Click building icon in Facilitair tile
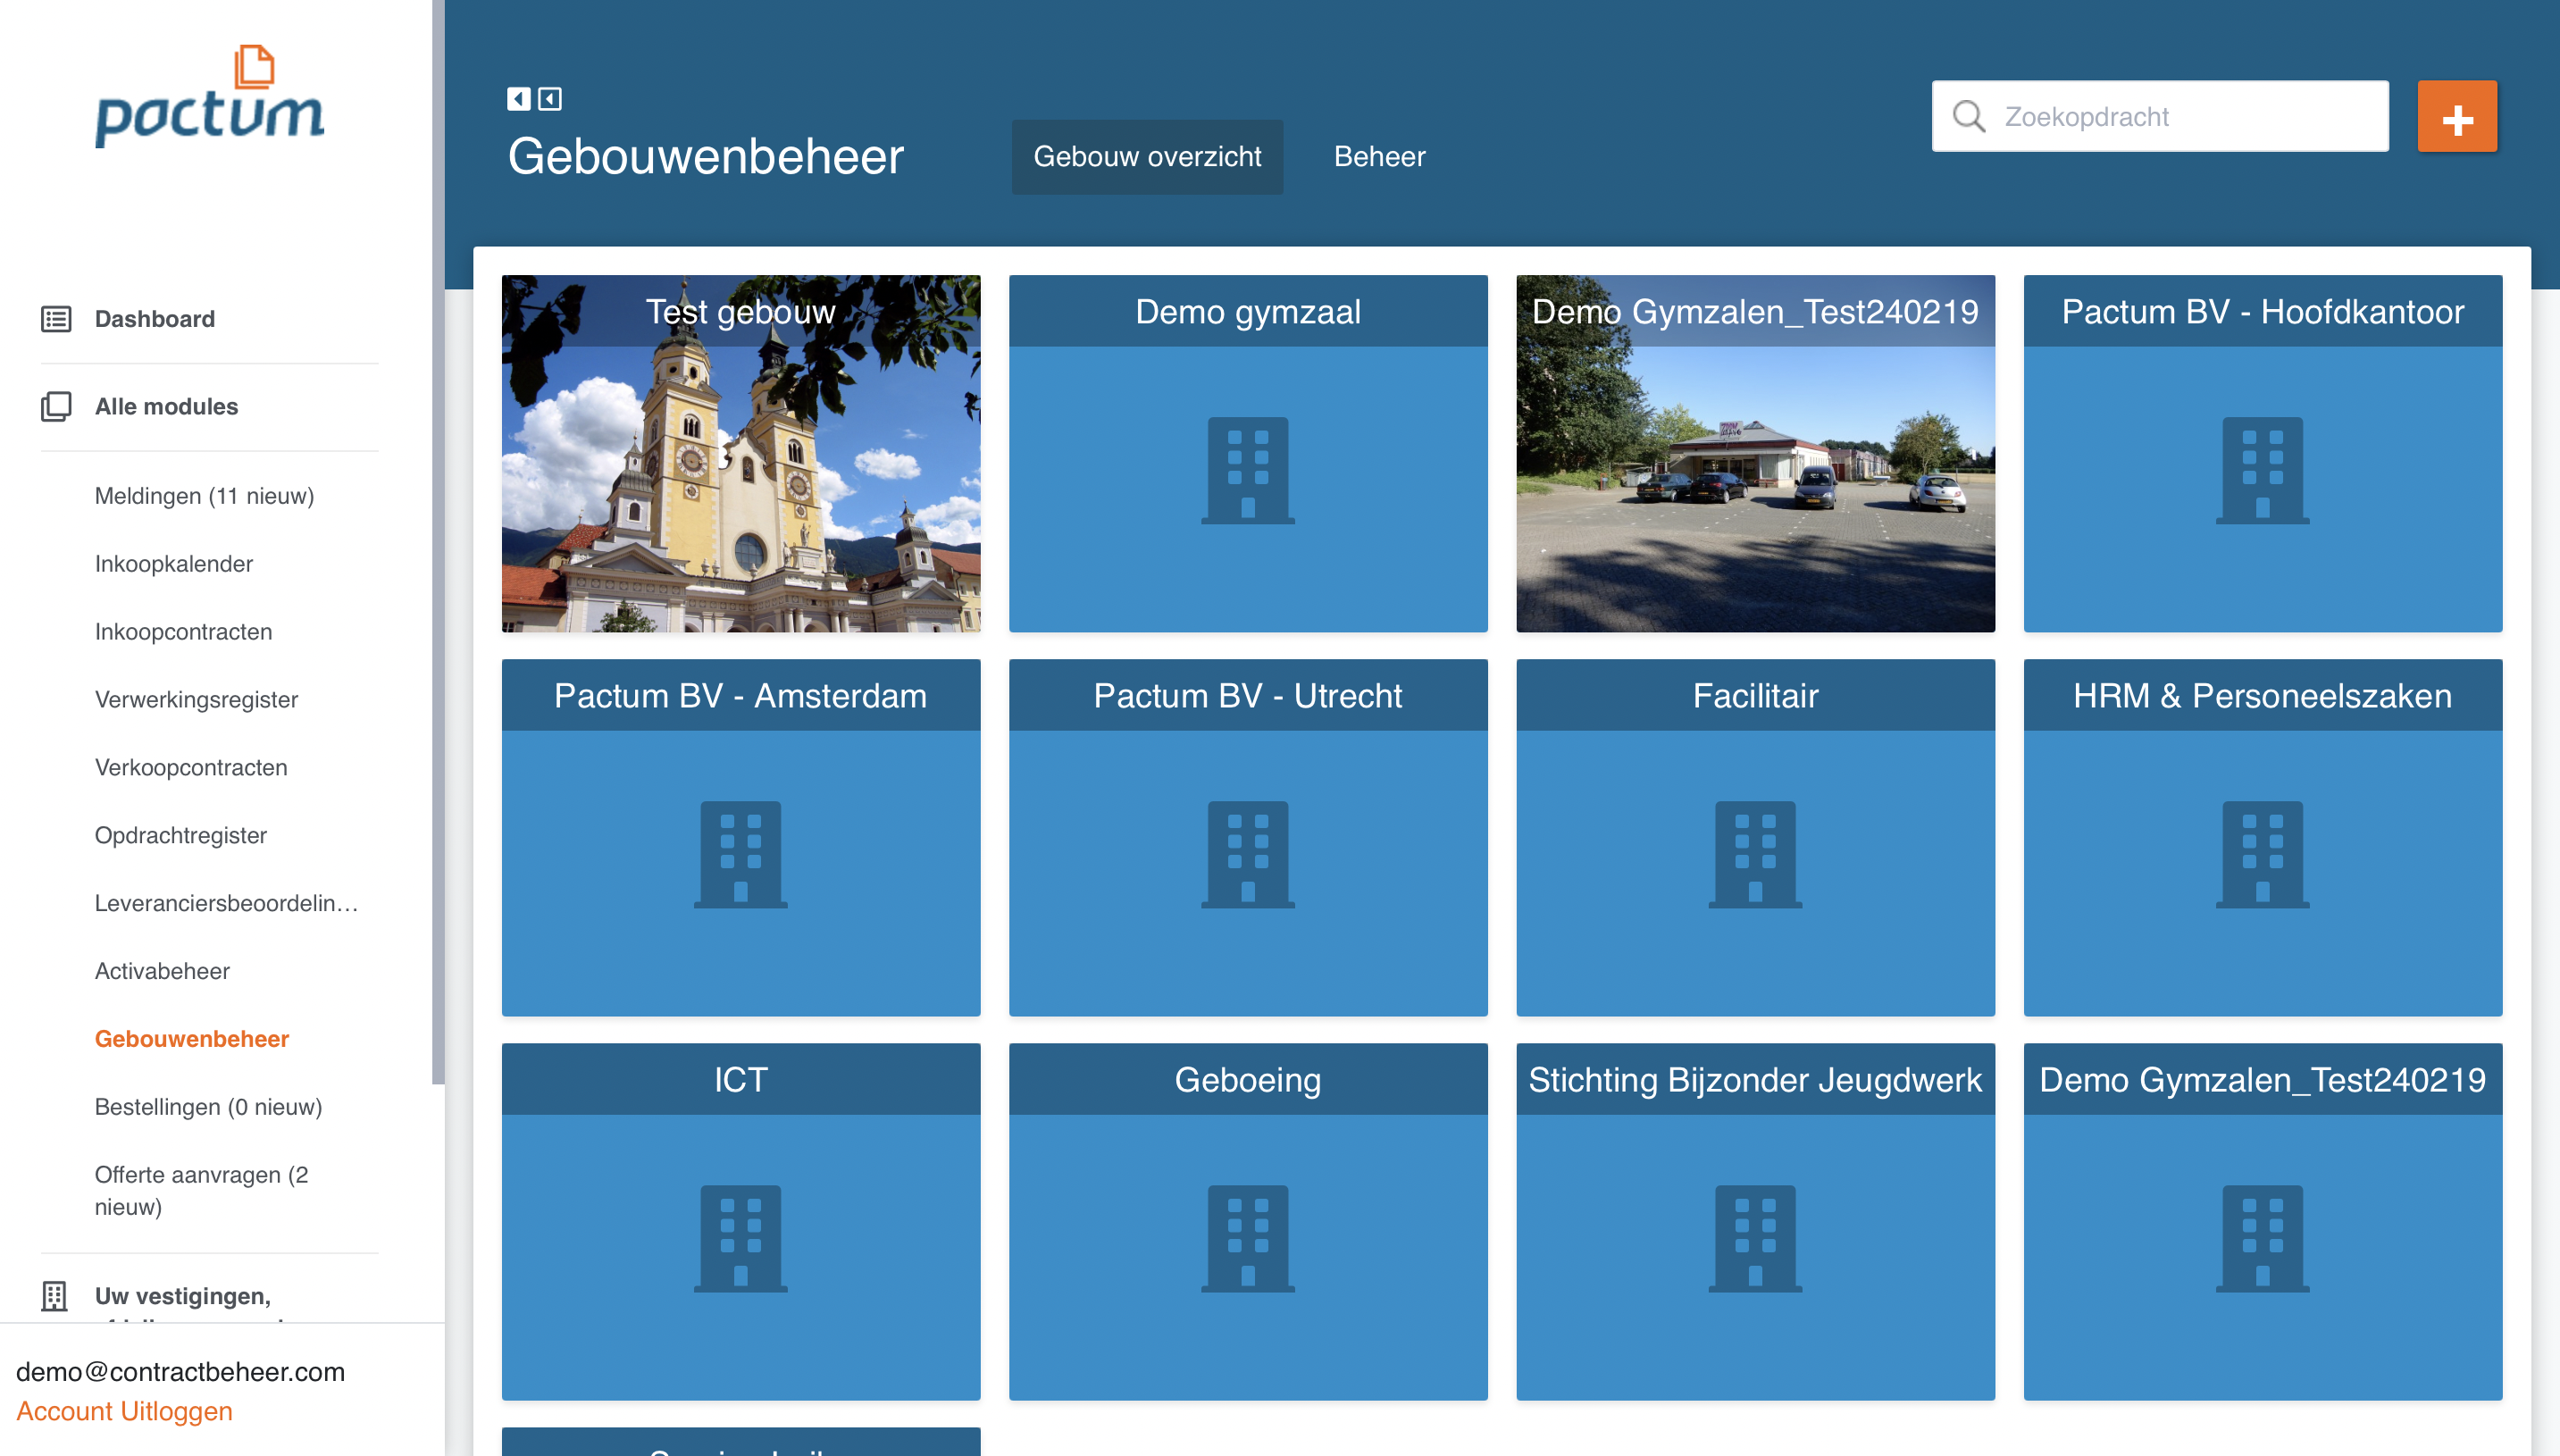Viewport: 2560px width, 1456px height. (1754, 854)
